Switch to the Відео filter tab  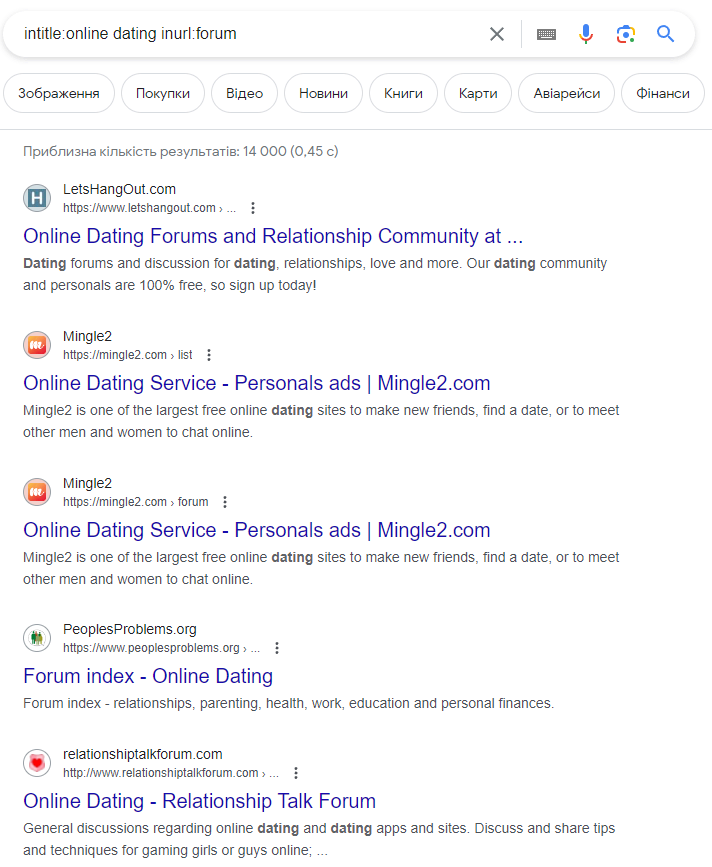coord(244,93)
